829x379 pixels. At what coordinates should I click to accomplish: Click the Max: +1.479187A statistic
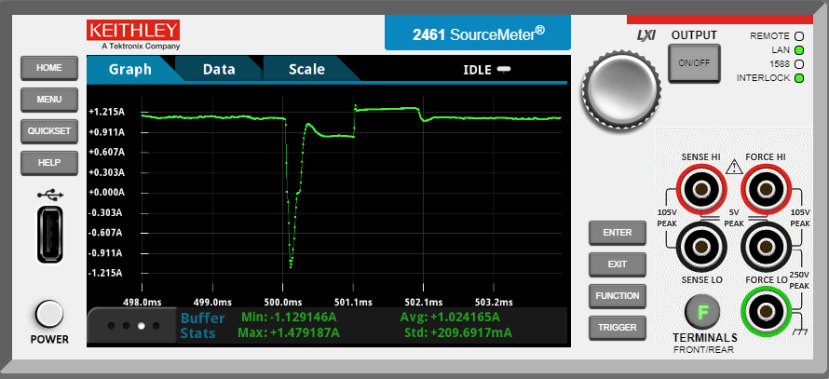(289, 333)
